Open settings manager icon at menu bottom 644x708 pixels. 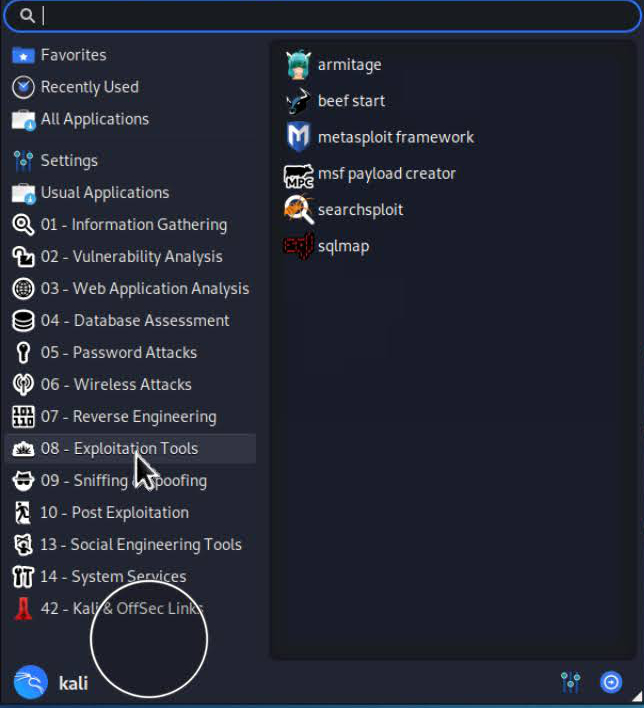coord(570,682)
